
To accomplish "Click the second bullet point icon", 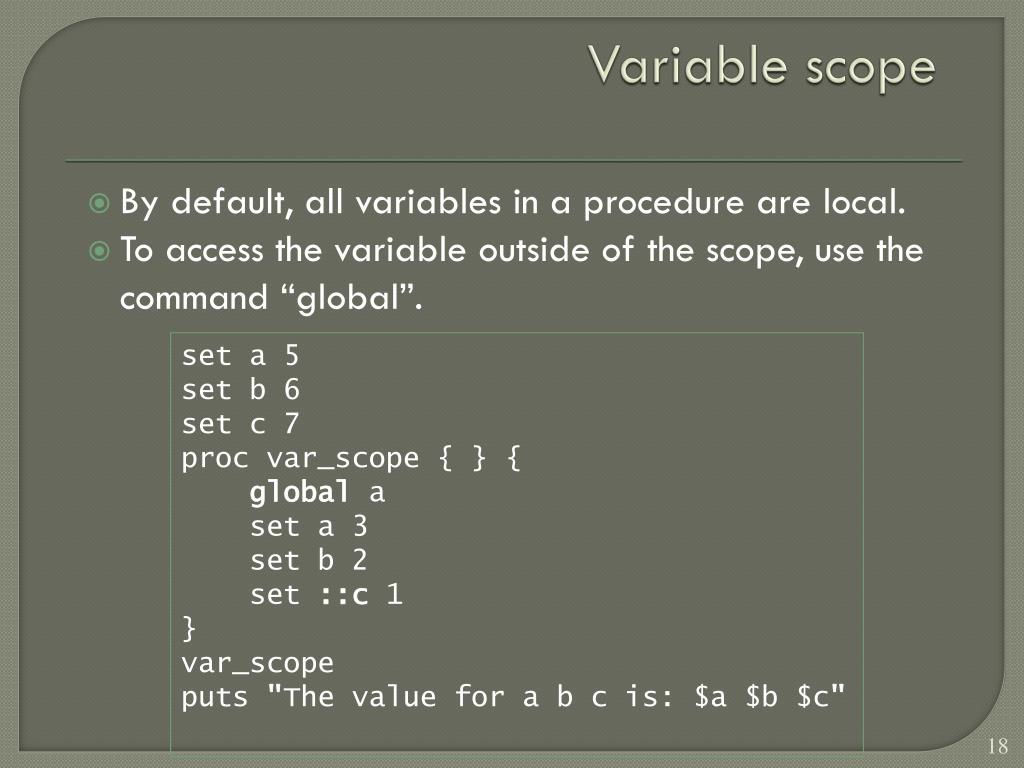I will (99, 251).
